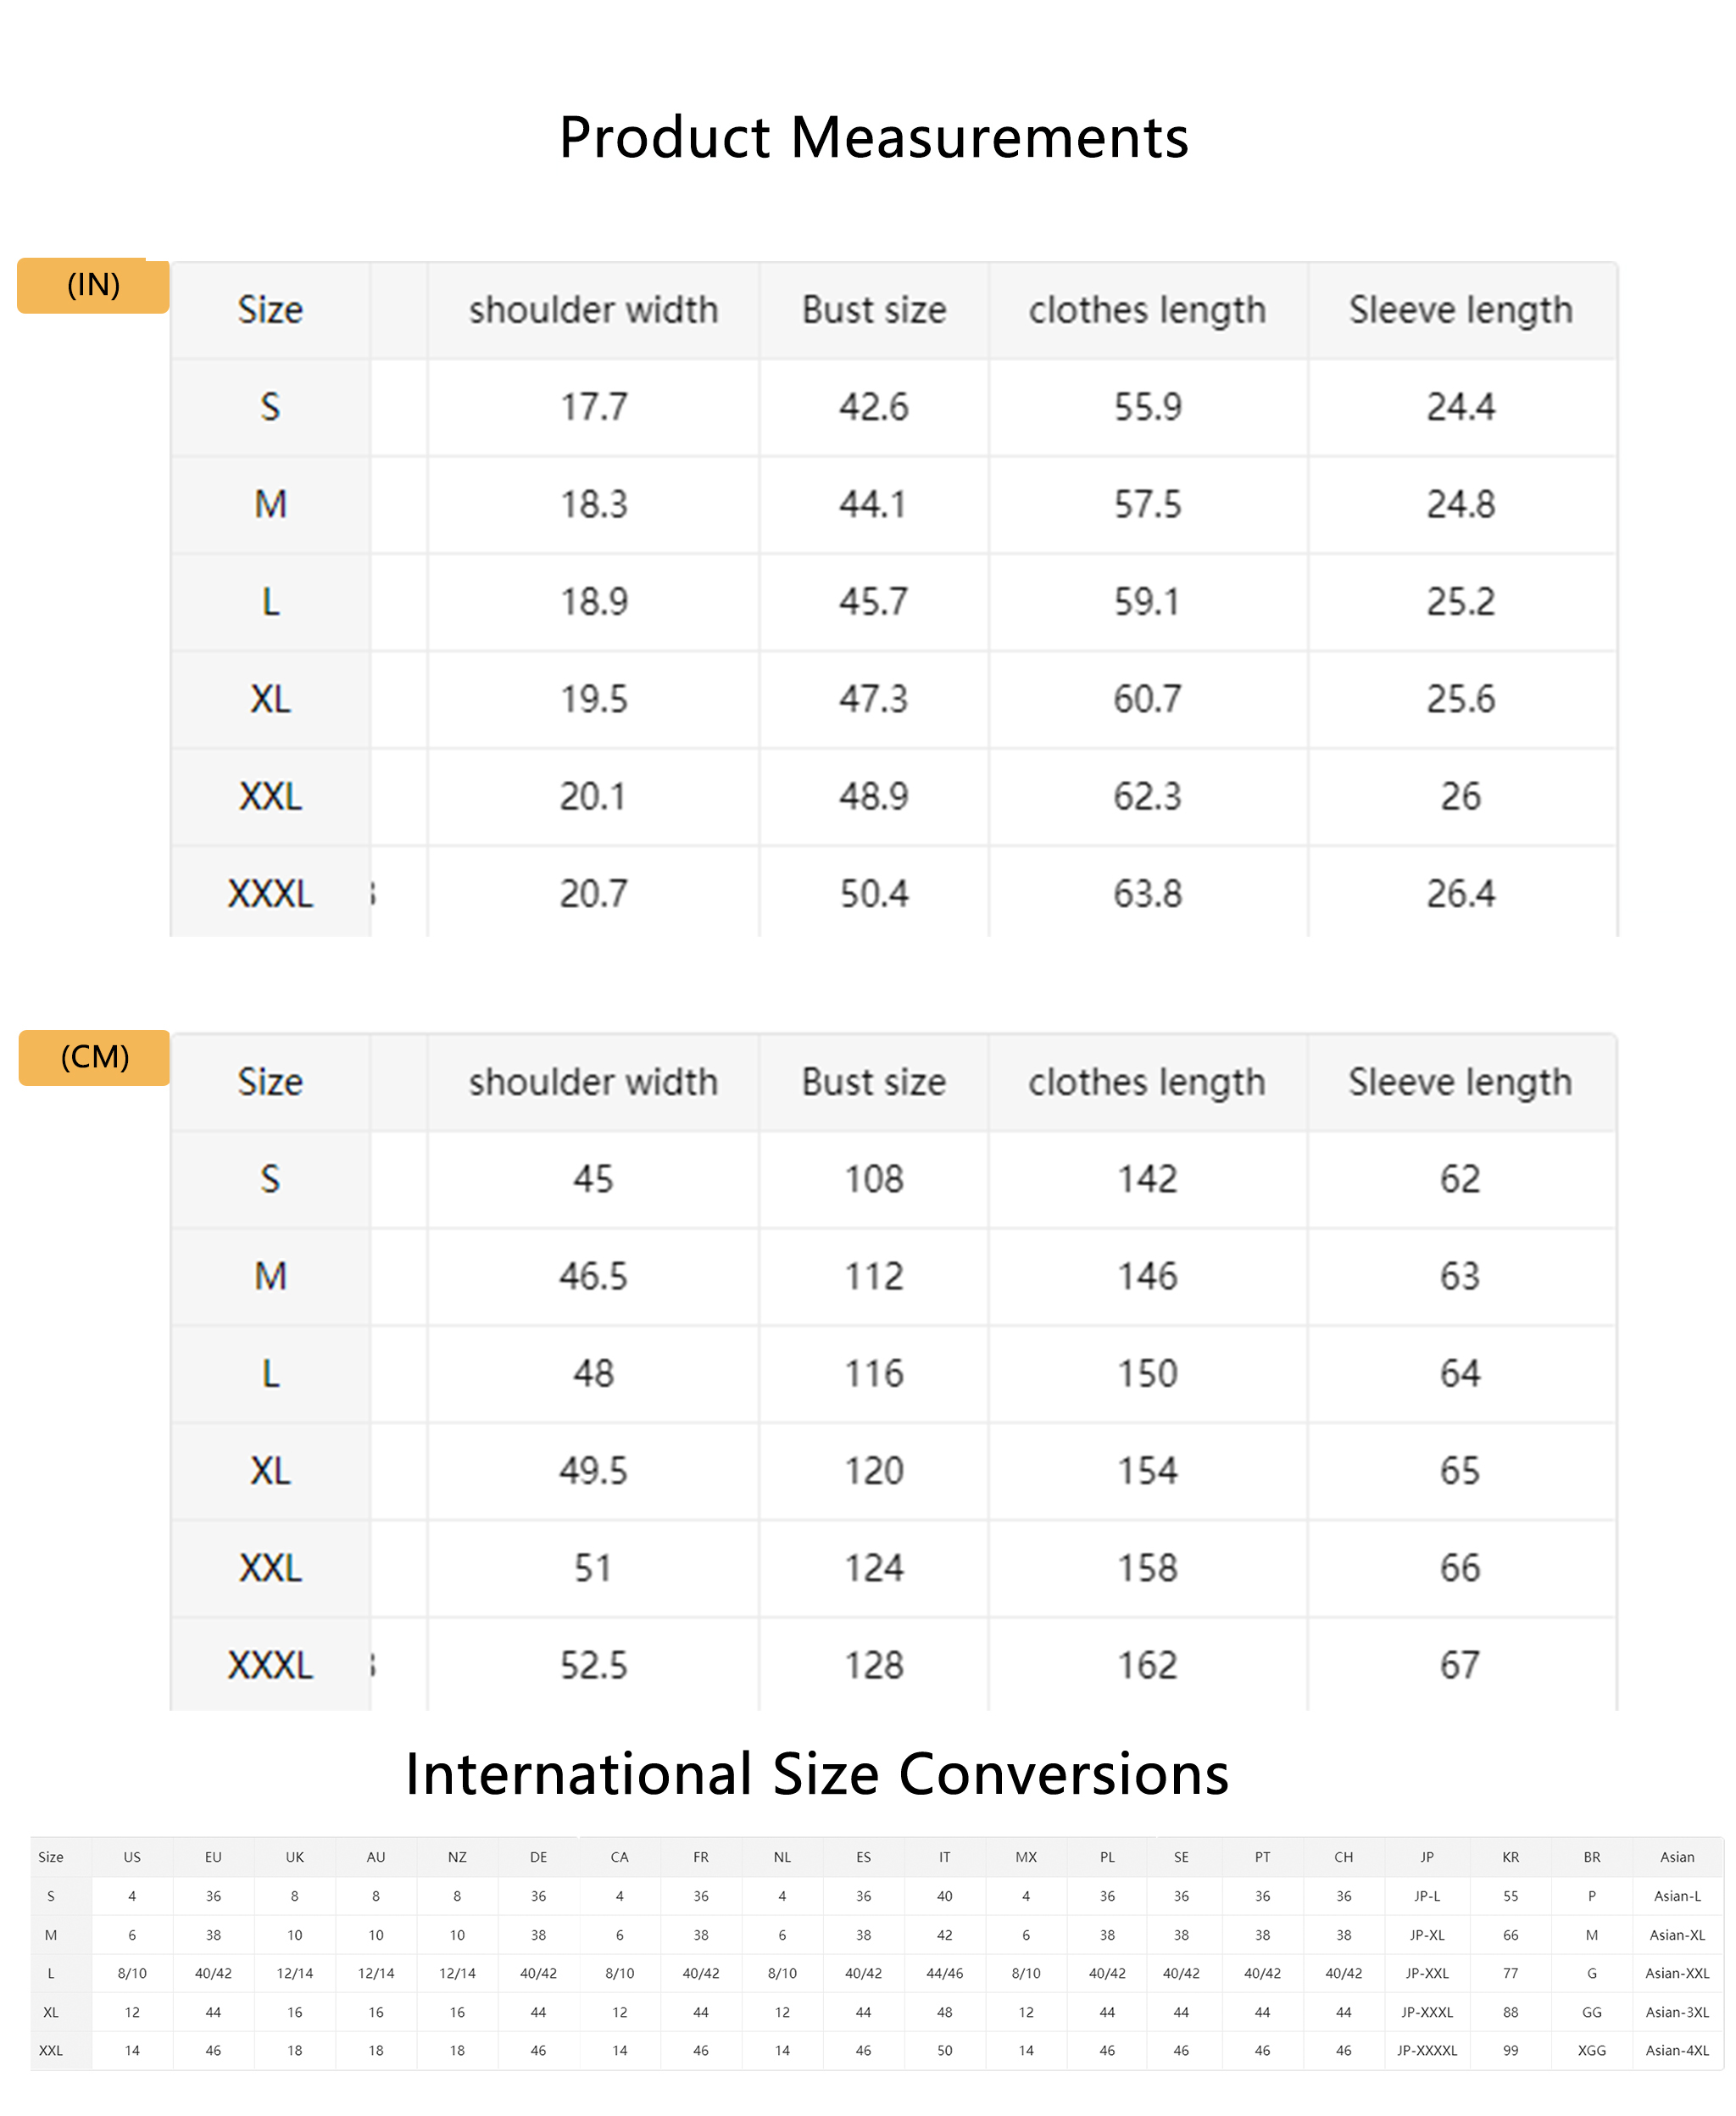Select Bust size header in centimeter table
This screenshot has height=2116, width=1736.
873,1083
